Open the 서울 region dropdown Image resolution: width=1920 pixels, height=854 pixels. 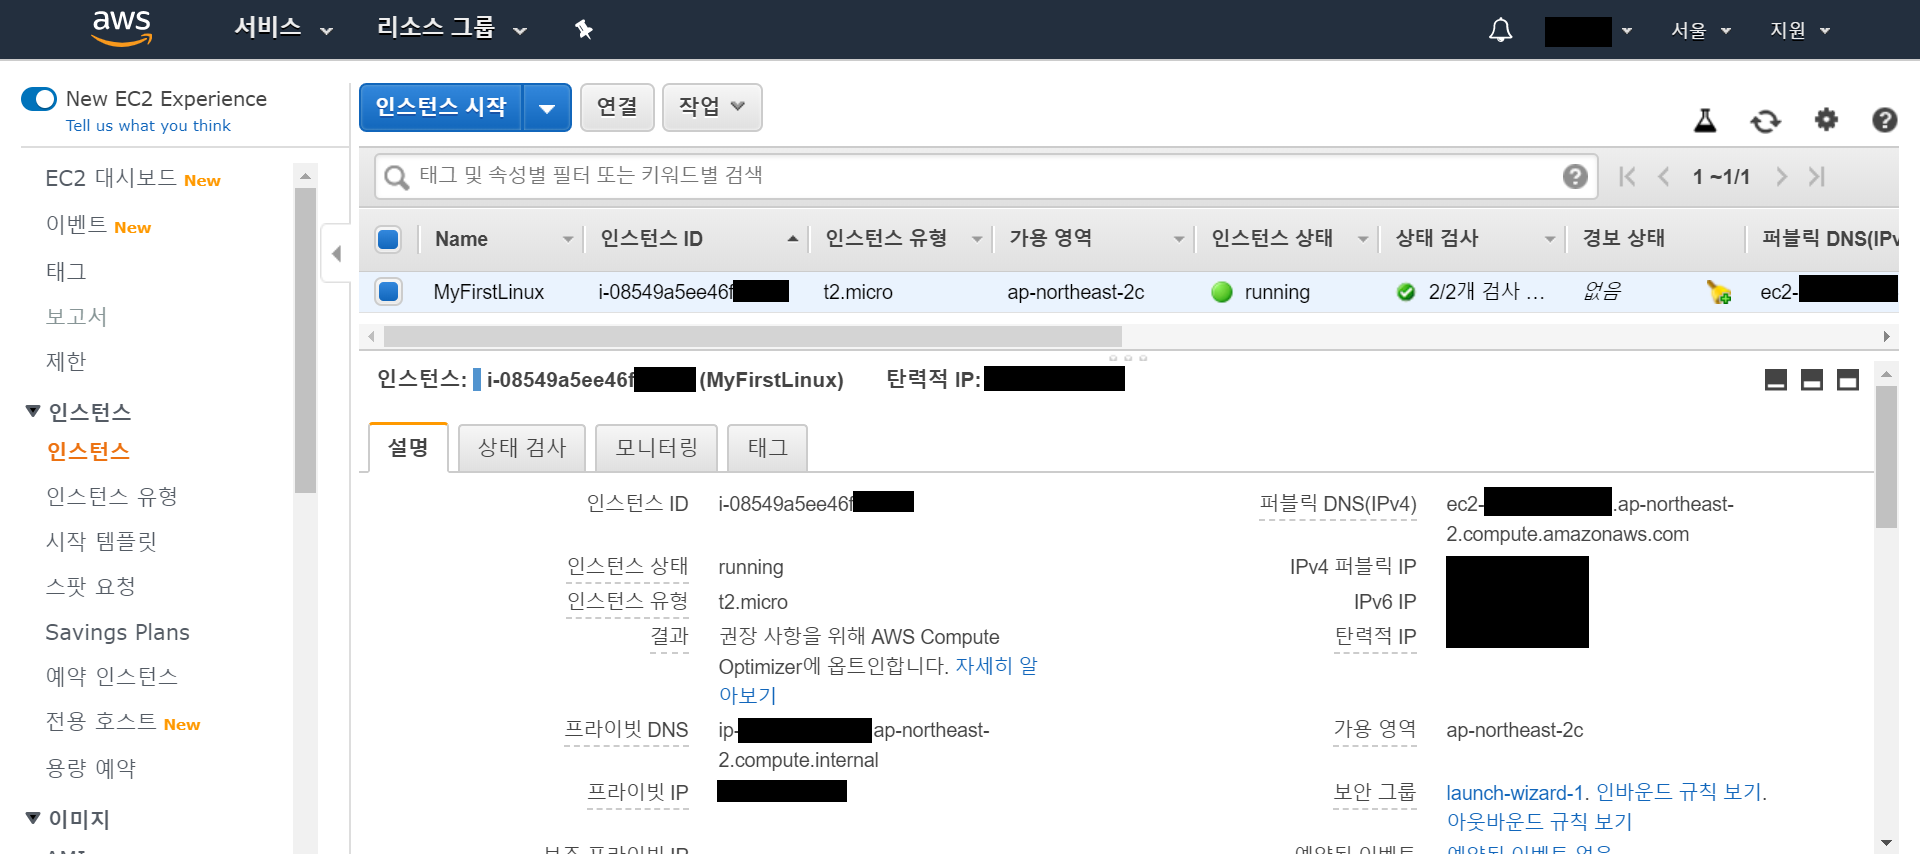(1701, 31)
